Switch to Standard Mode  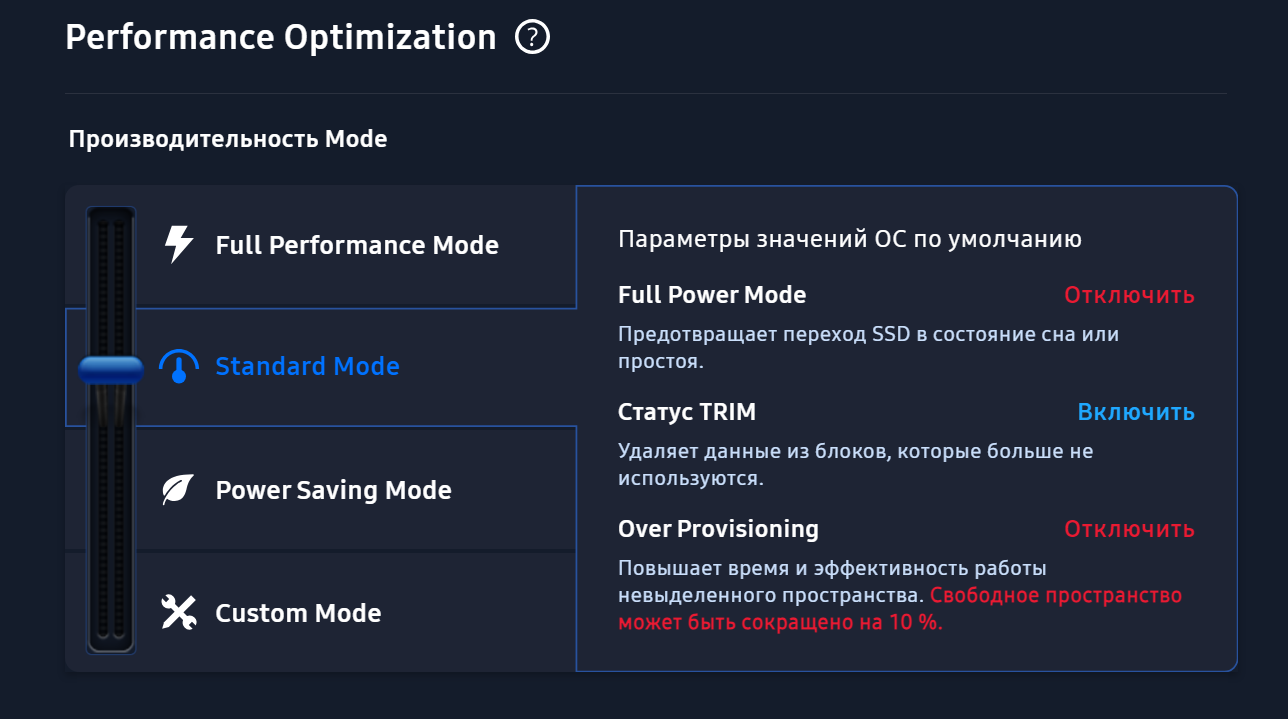(307, 367)
